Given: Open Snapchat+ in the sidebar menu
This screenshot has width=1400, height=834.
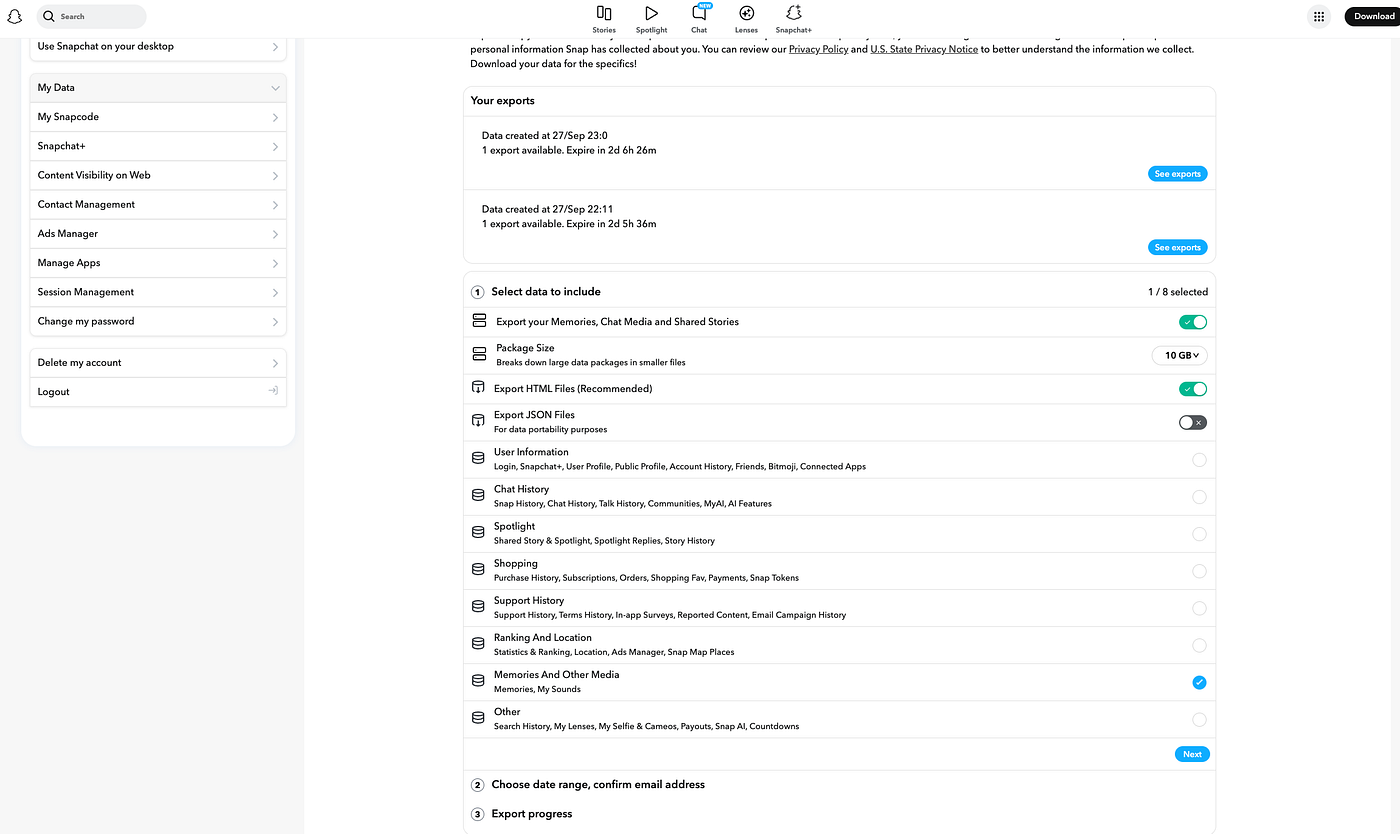Looking at the screenshot, I should pos(158,146).
